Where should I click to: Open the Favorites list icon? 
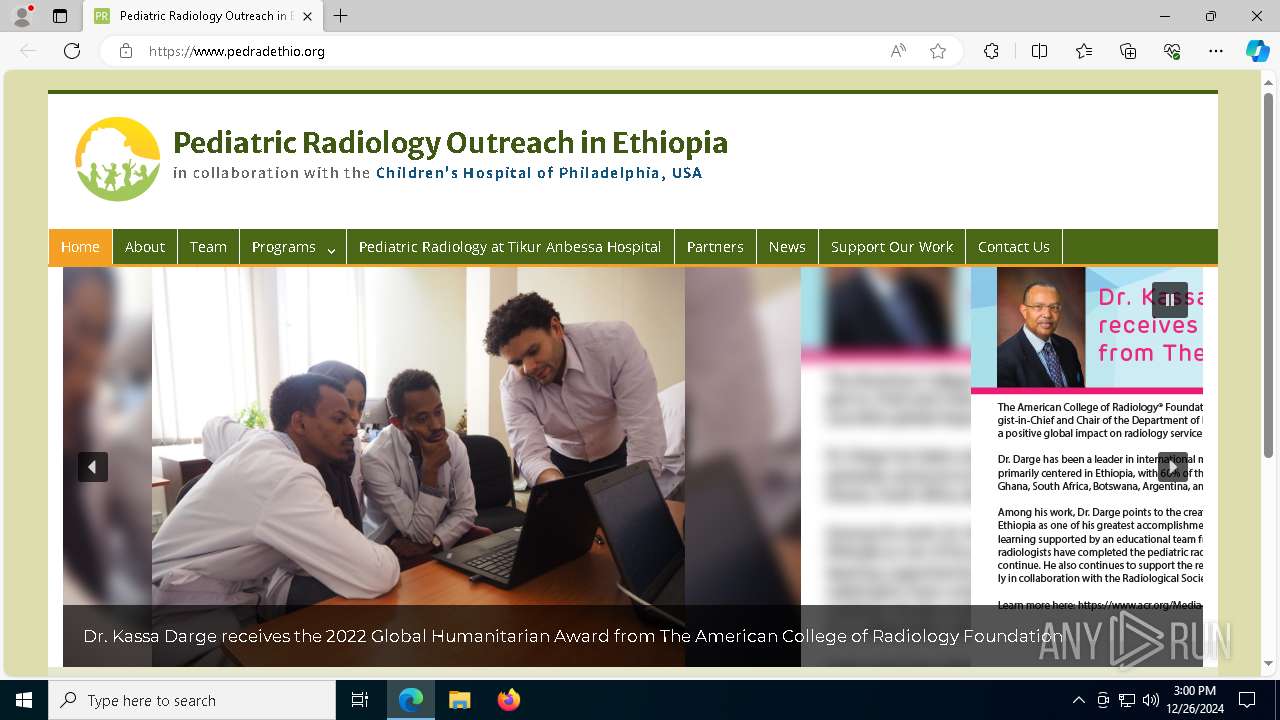1084,51
